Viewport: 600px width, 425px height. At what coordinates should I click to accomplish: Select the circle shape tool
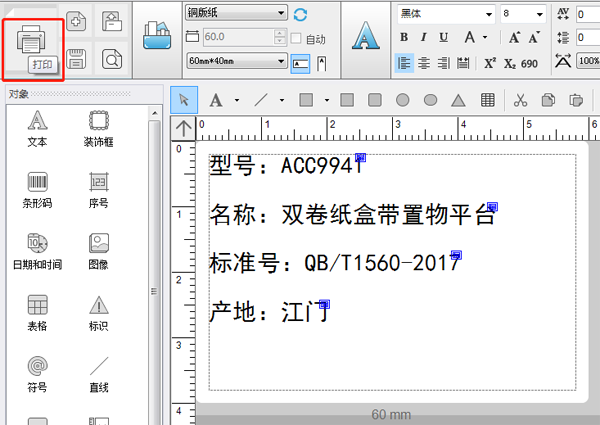click(403, 100)
